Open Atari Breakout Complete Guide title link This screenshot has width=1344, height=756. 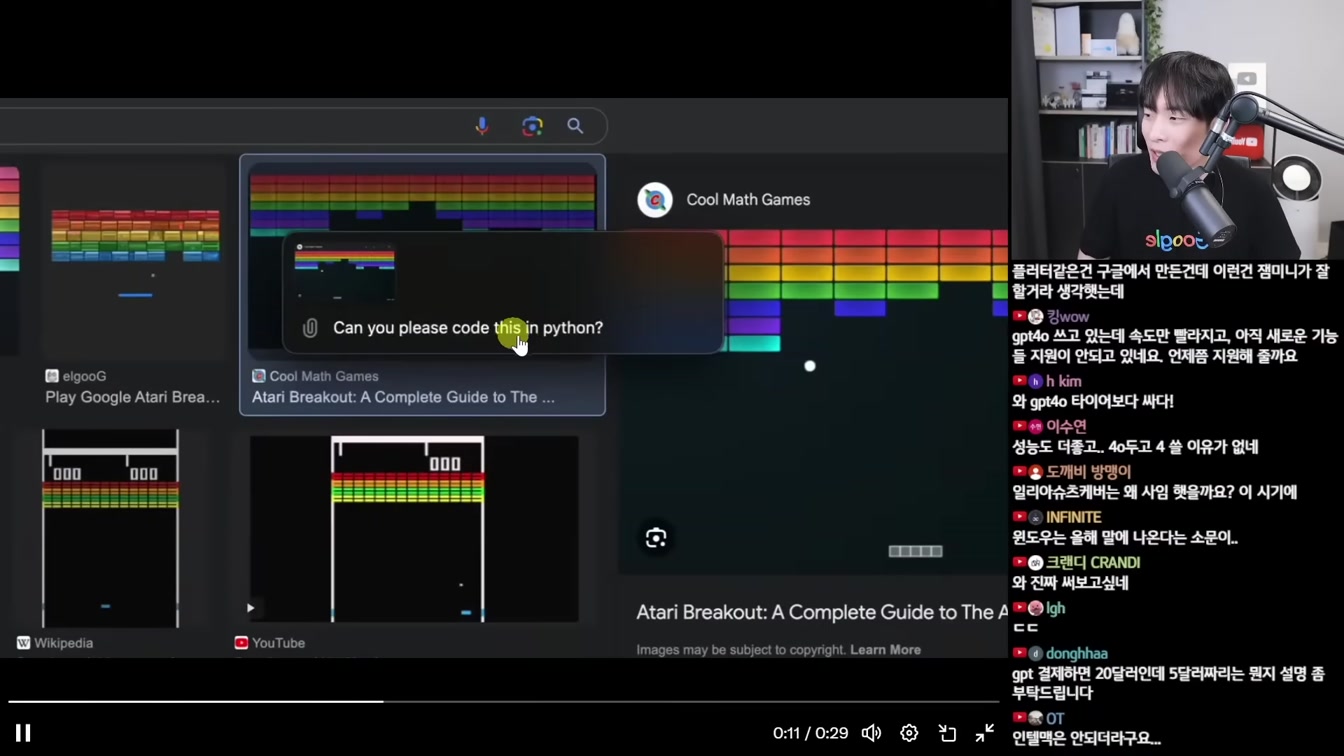821,612
